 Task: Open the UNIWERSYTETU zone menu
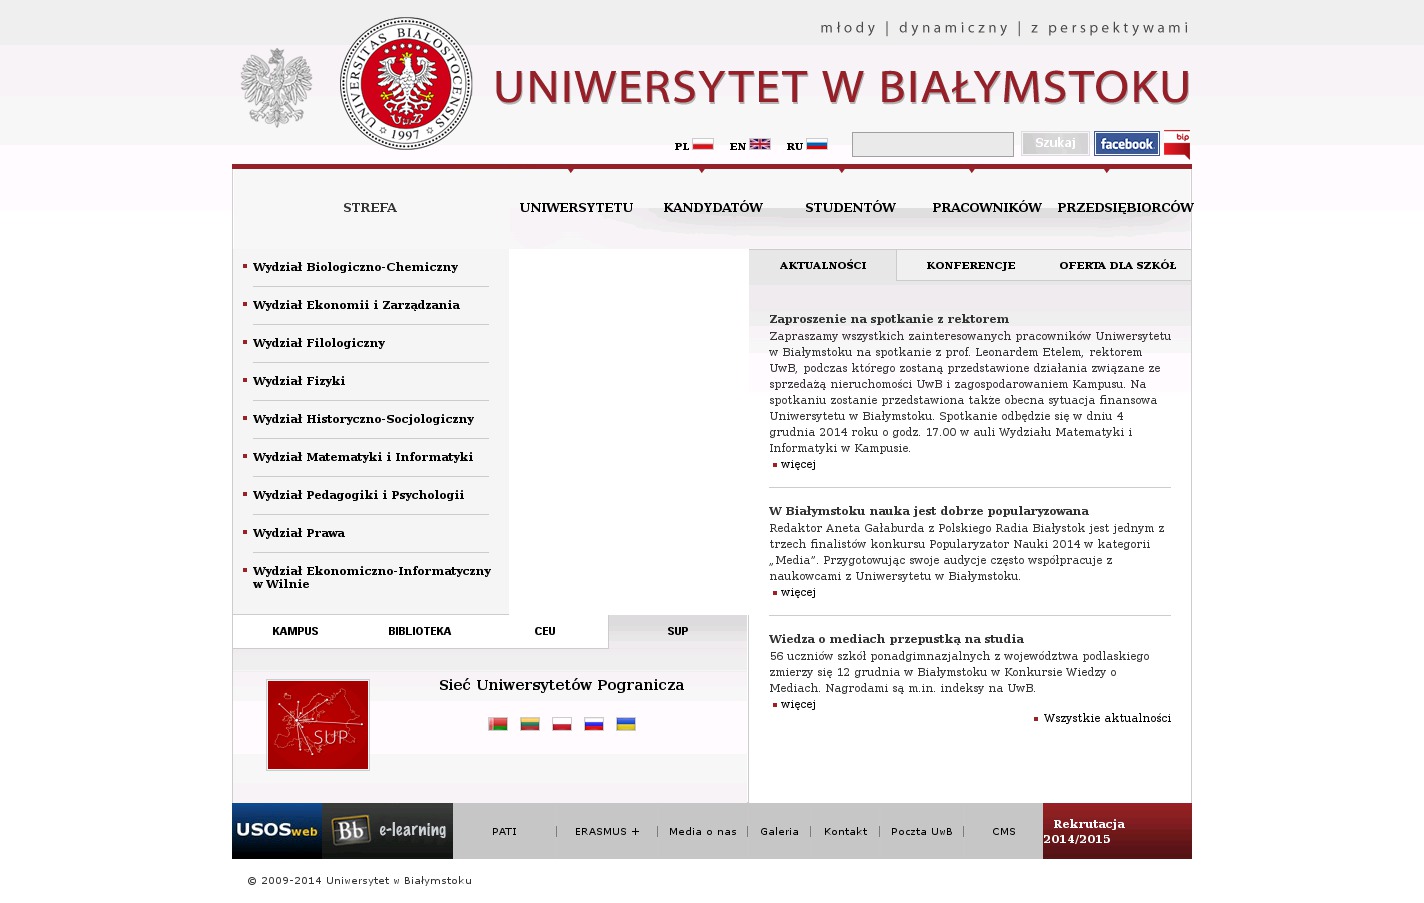click(576, 208)
